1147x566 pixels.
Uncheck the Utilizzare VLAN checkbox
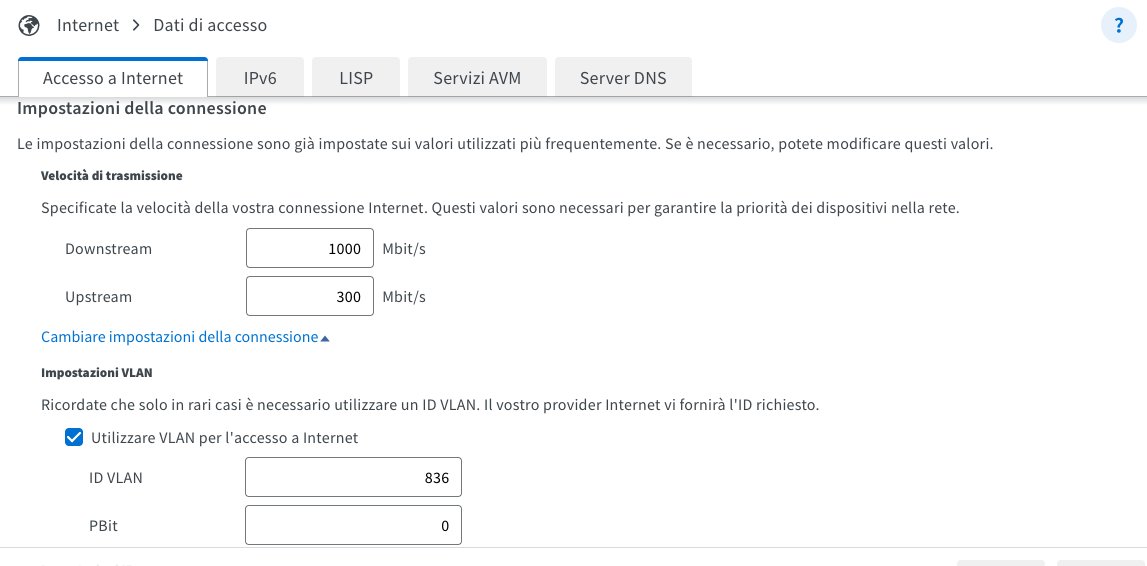74,437
